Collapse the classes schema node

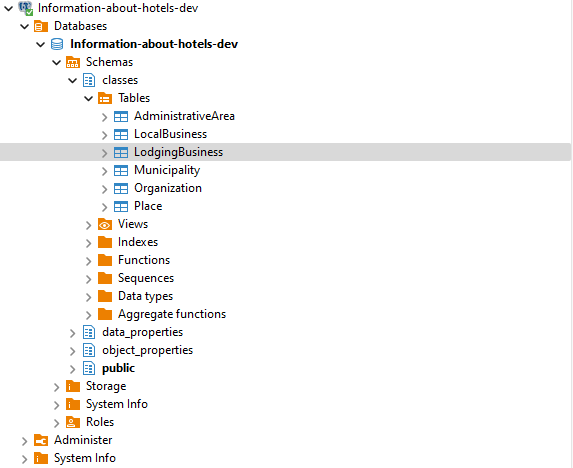click(x=72, y=80)
